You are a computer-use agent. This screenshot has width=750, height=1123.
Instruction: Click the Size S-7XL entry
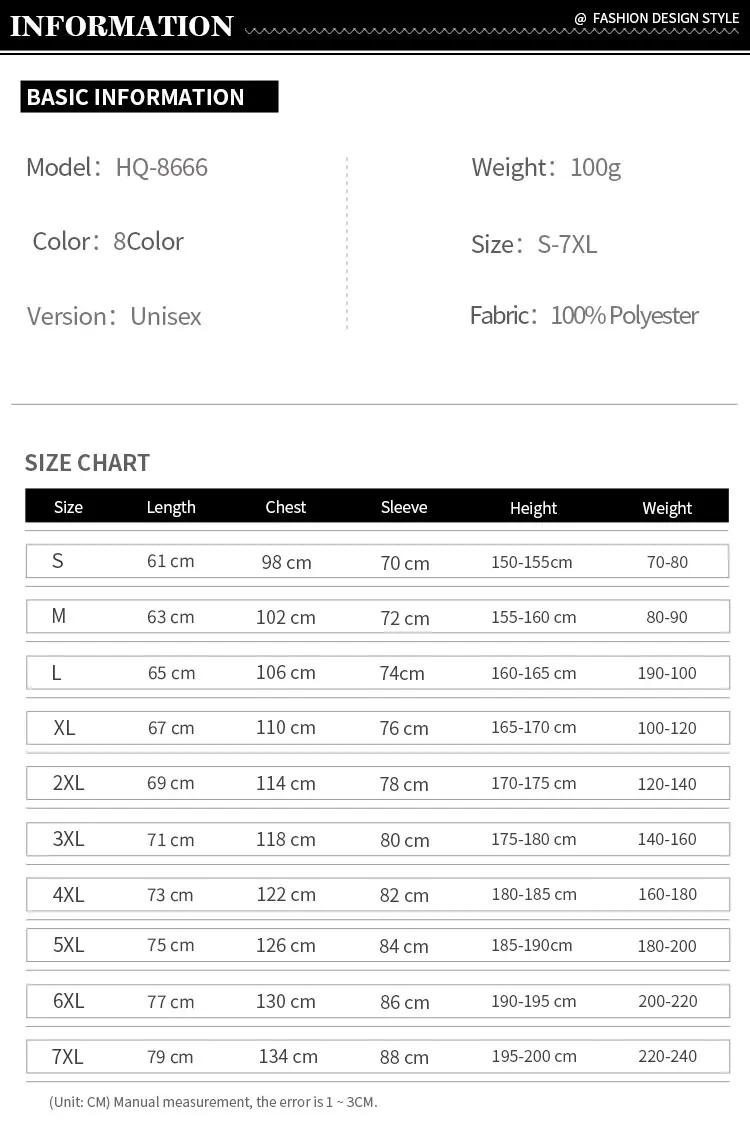534,244
